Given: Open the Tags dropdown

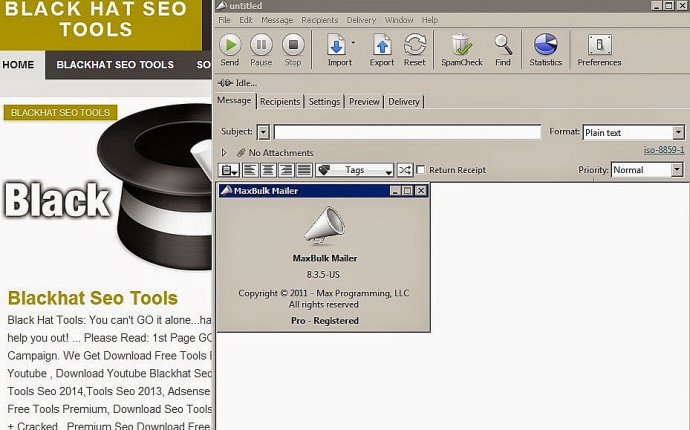Looking at the screenshot, I should tap(355, 170).
